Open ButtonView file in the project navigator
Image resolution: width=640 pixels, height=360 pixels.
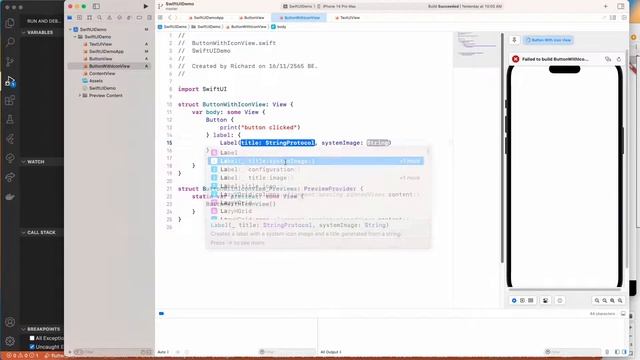coord(100,59)
